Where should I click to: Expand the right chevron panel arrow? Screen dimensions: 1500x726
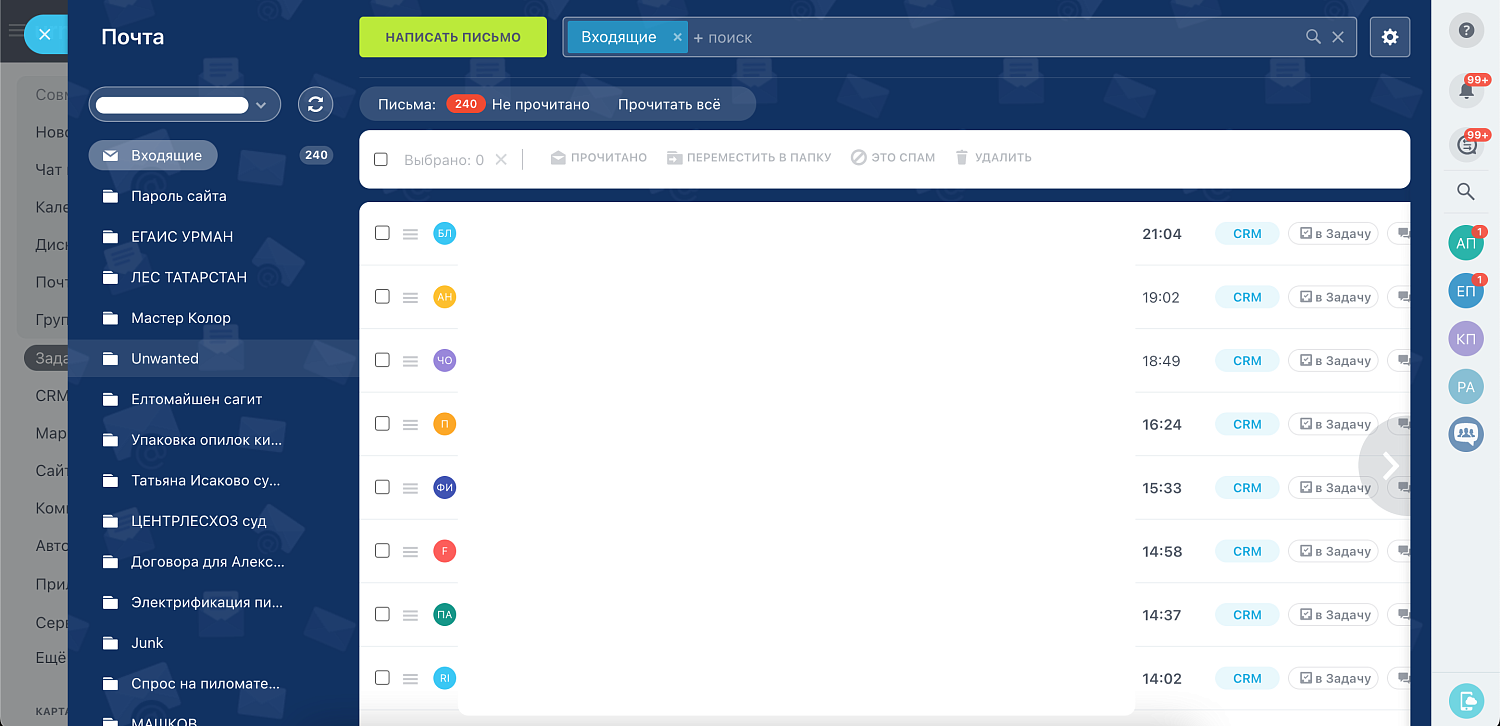point(1389,464)
